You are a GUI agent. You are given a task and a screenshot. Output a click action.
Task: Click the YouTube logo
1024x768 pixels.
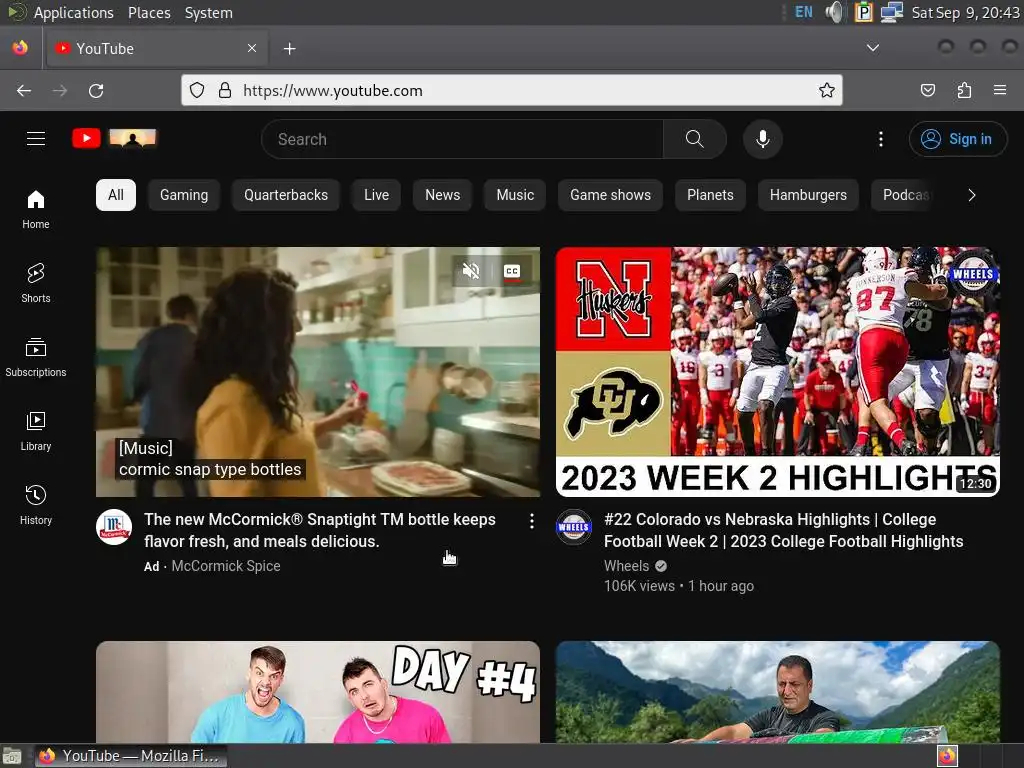tap(114, 138)
